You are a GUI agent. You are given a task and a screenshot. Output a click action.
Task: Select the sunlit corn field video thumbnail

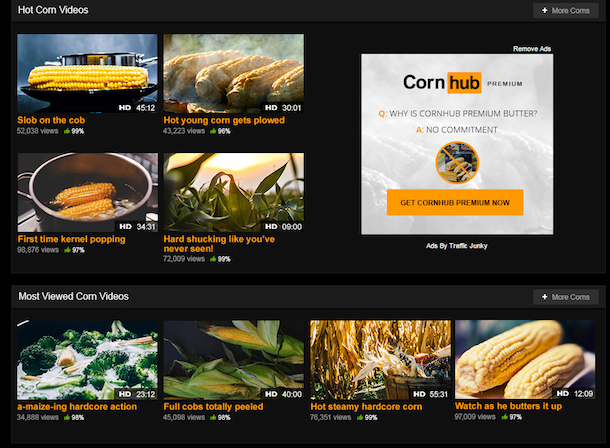pos(233,192)
